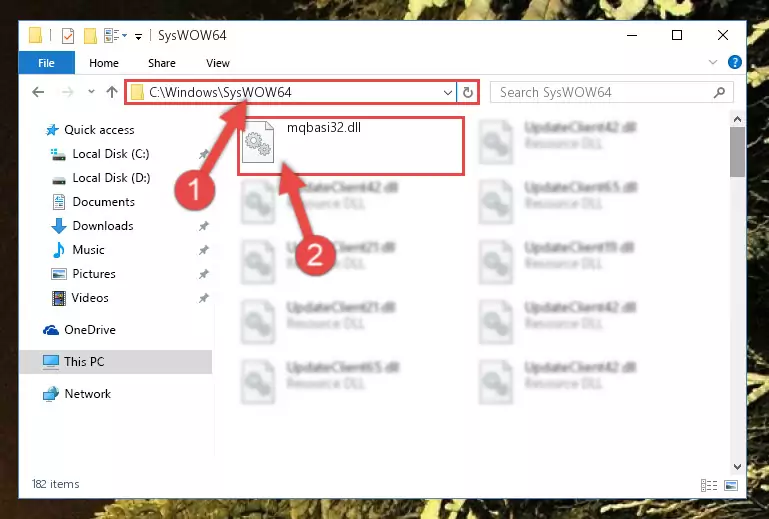Refresh the SysWOW64 folder
This screenshot has width=769, height=519.
[468, 92]
